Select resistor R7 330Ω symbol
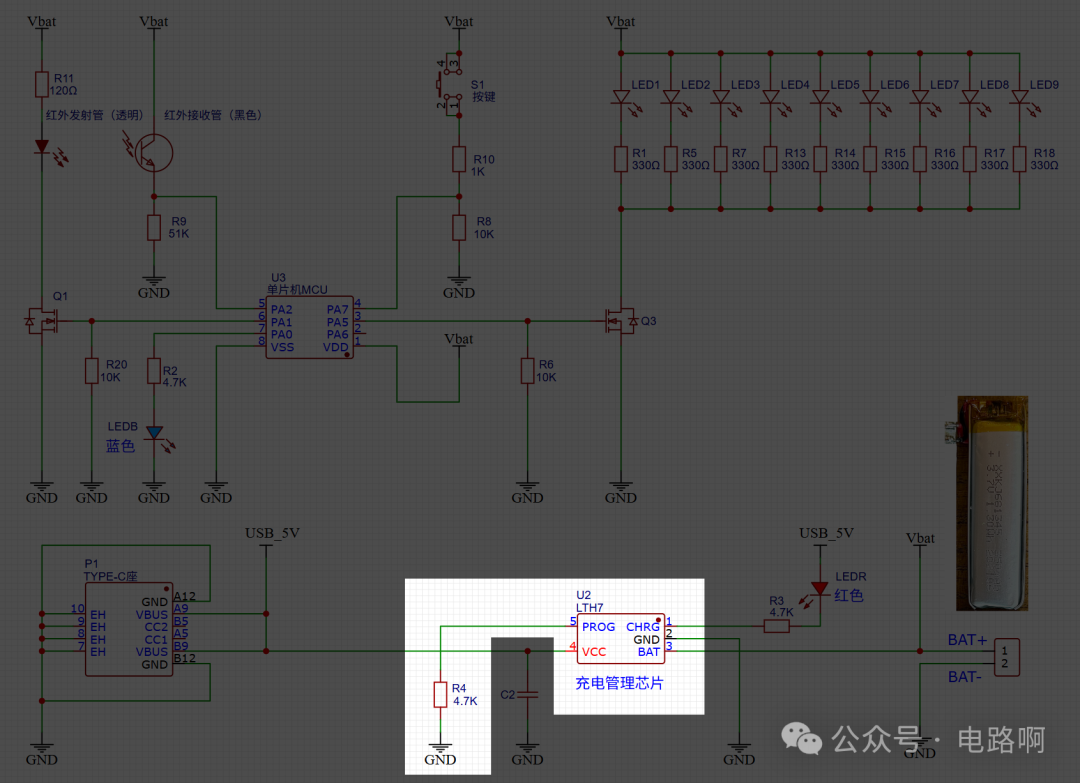The width and height of the screenshot is (1080, 783). pyautogui.click(x=720, y=159)
